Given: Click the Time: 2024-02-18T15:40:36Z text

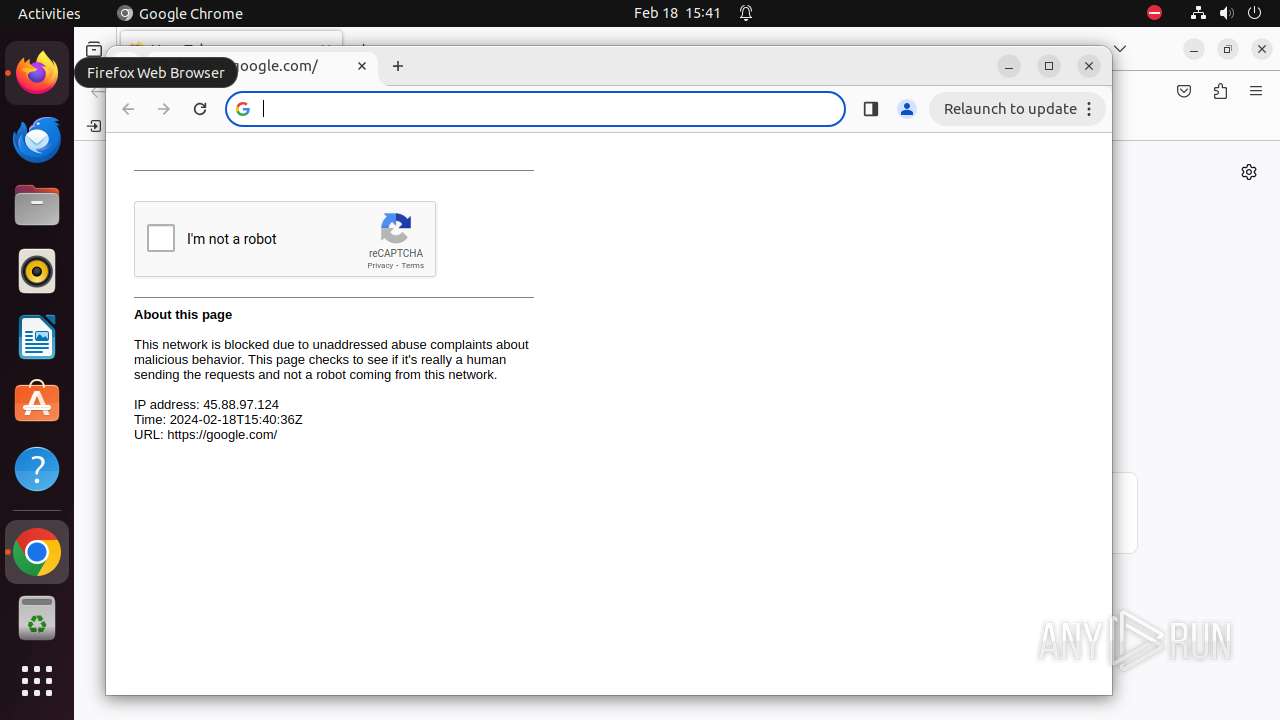Looking at the screenshot, I should 218,420.
